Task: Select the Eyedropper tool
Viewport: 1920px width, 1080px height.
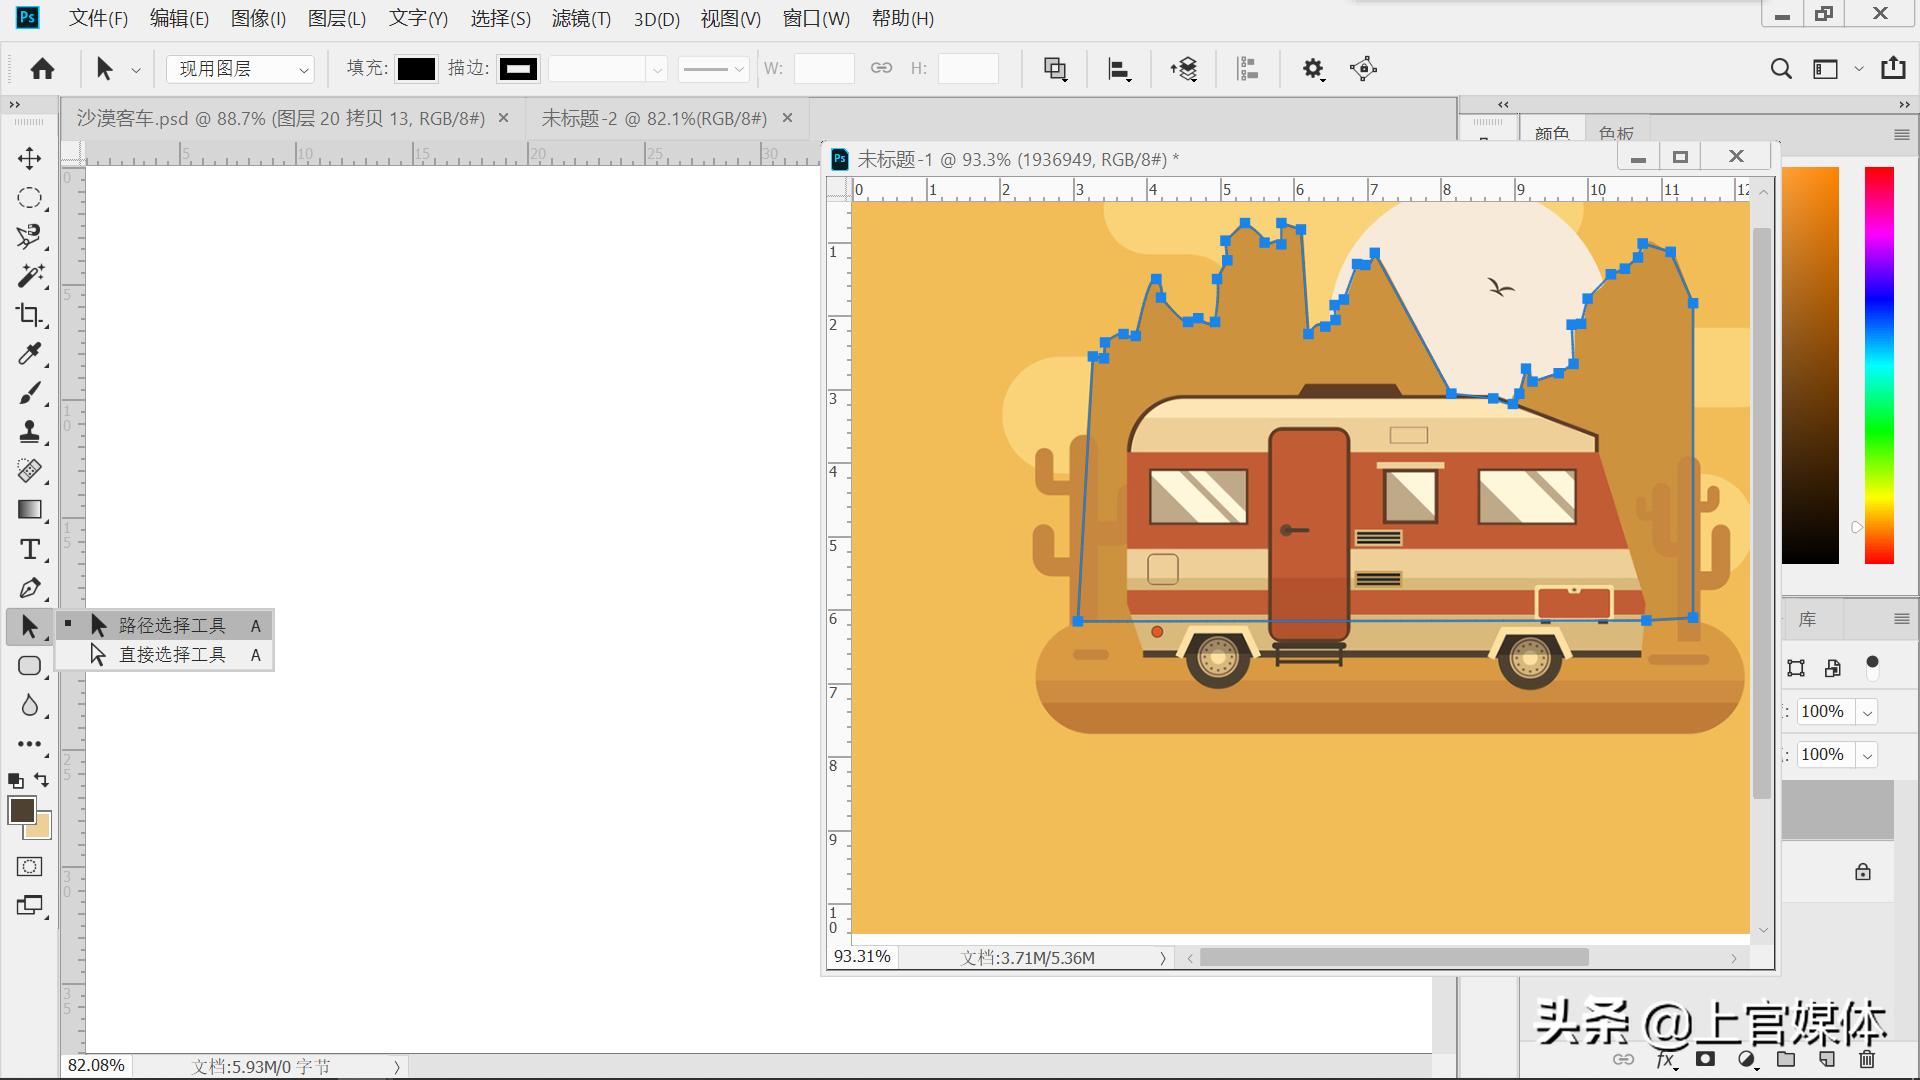Action: click(x=29, y=354)
